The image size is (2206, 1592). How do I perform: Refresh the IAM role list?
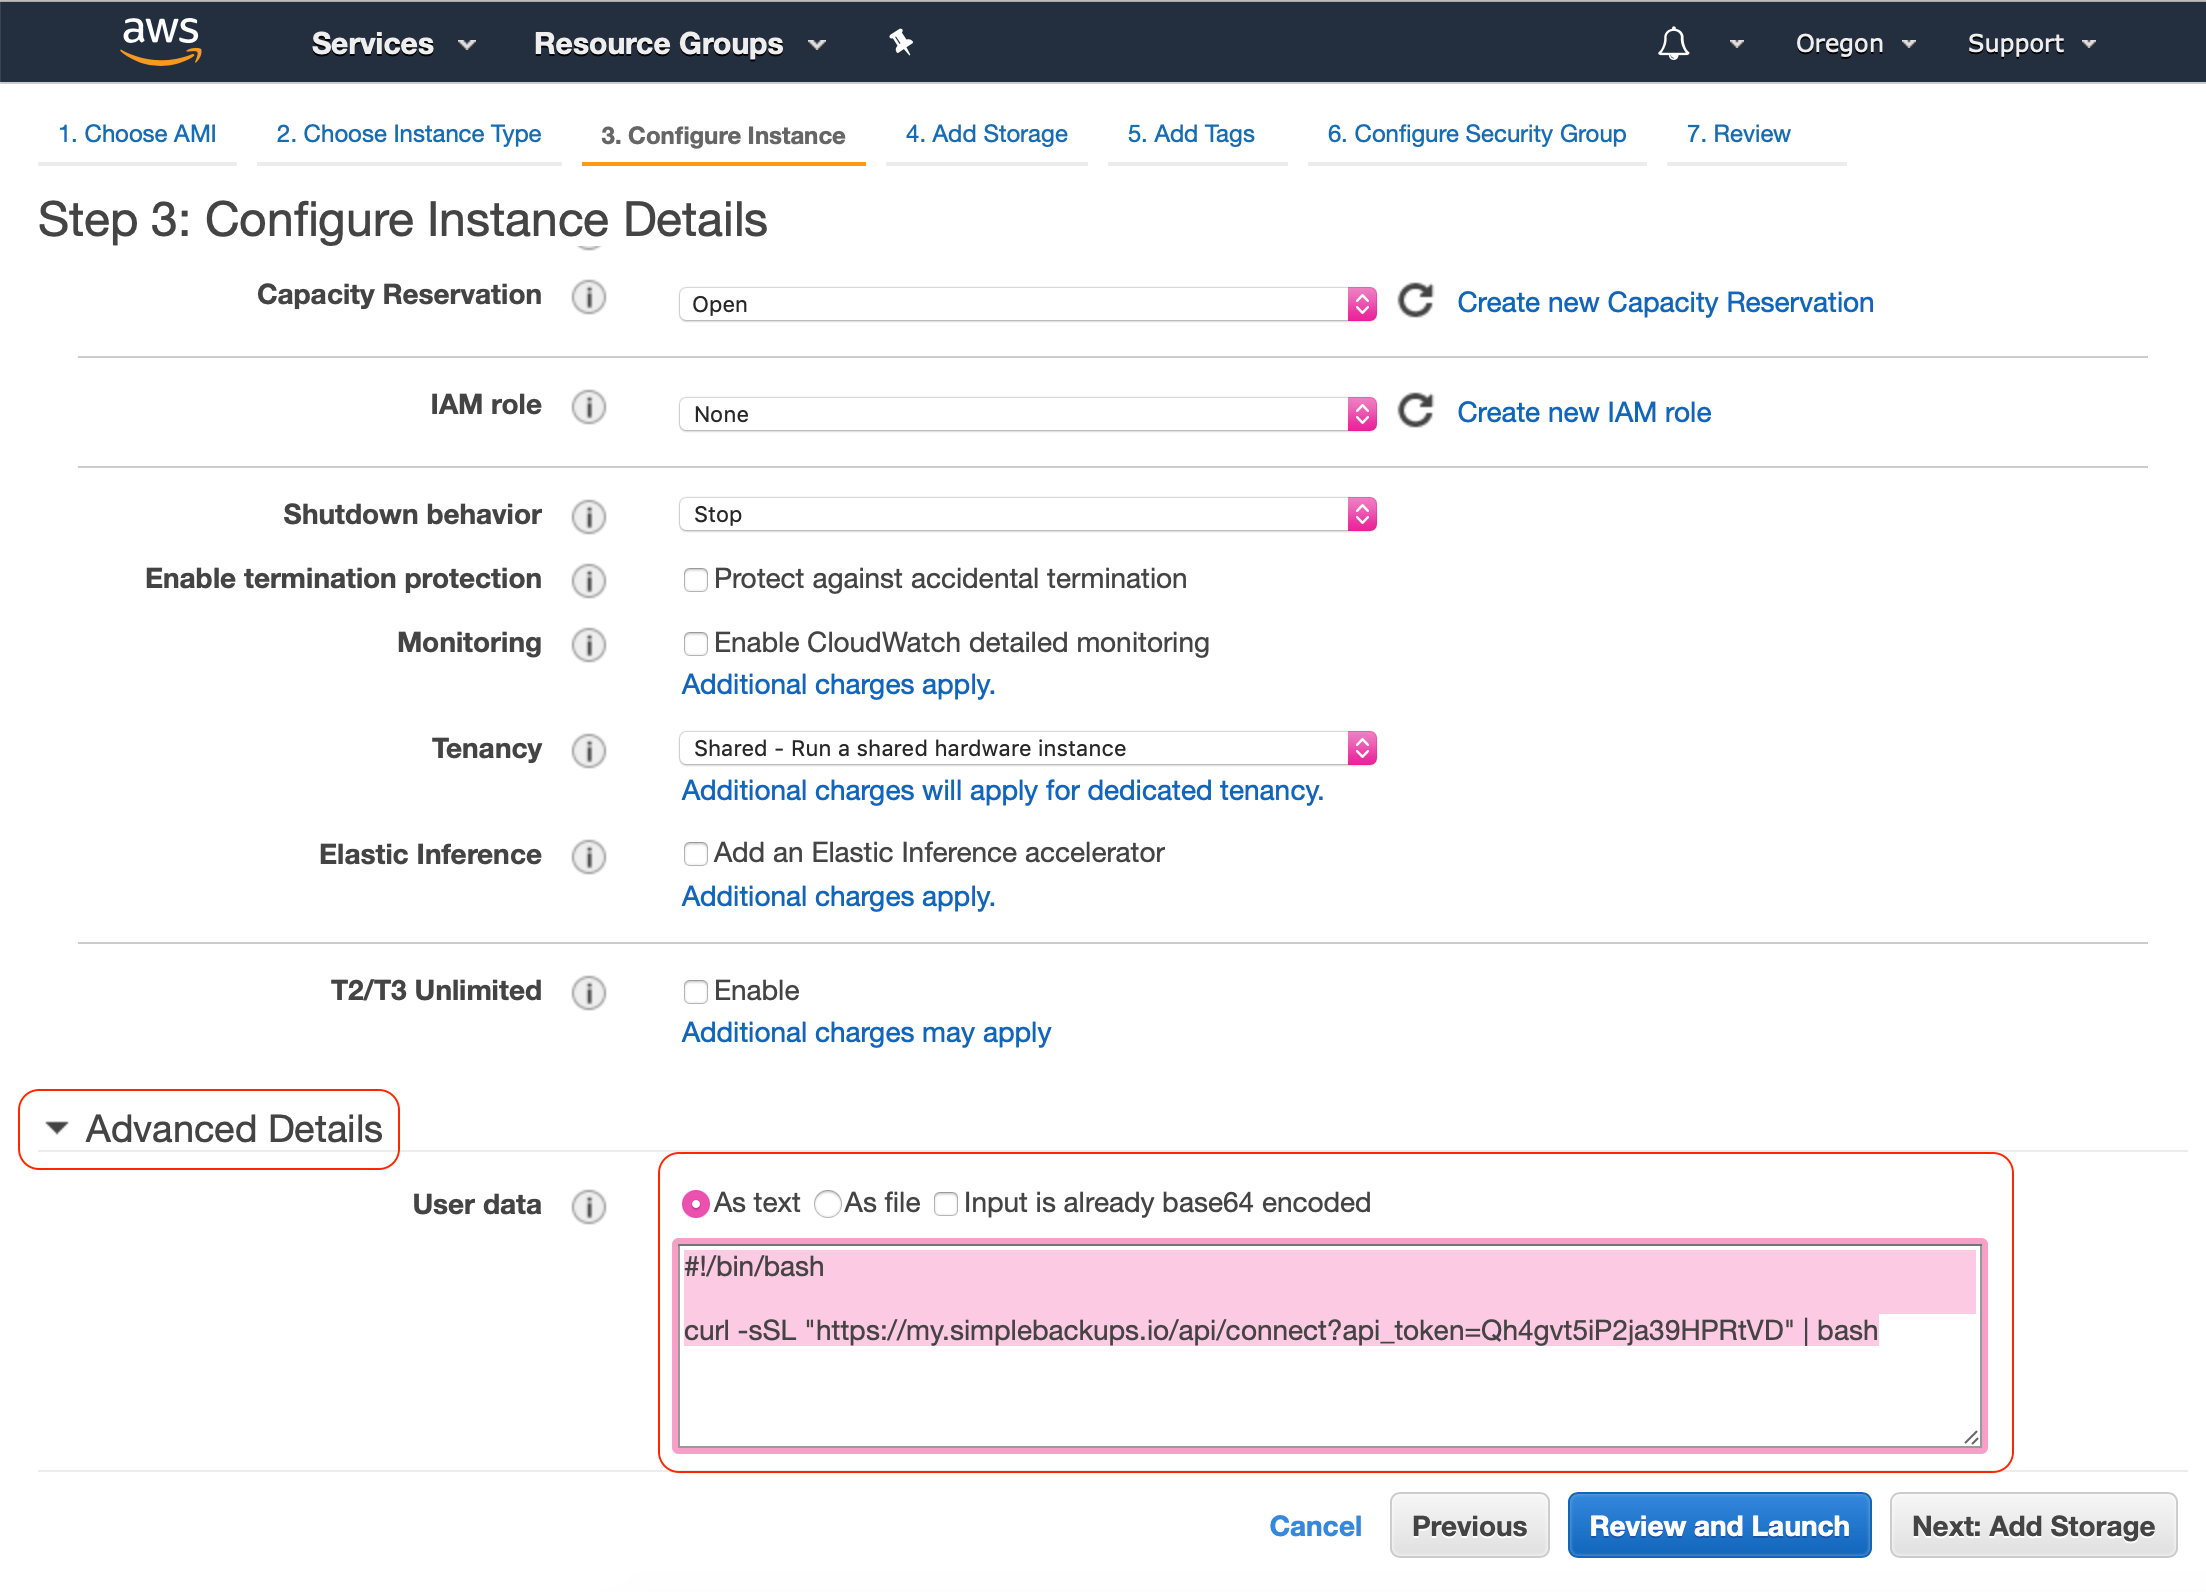1415,411
